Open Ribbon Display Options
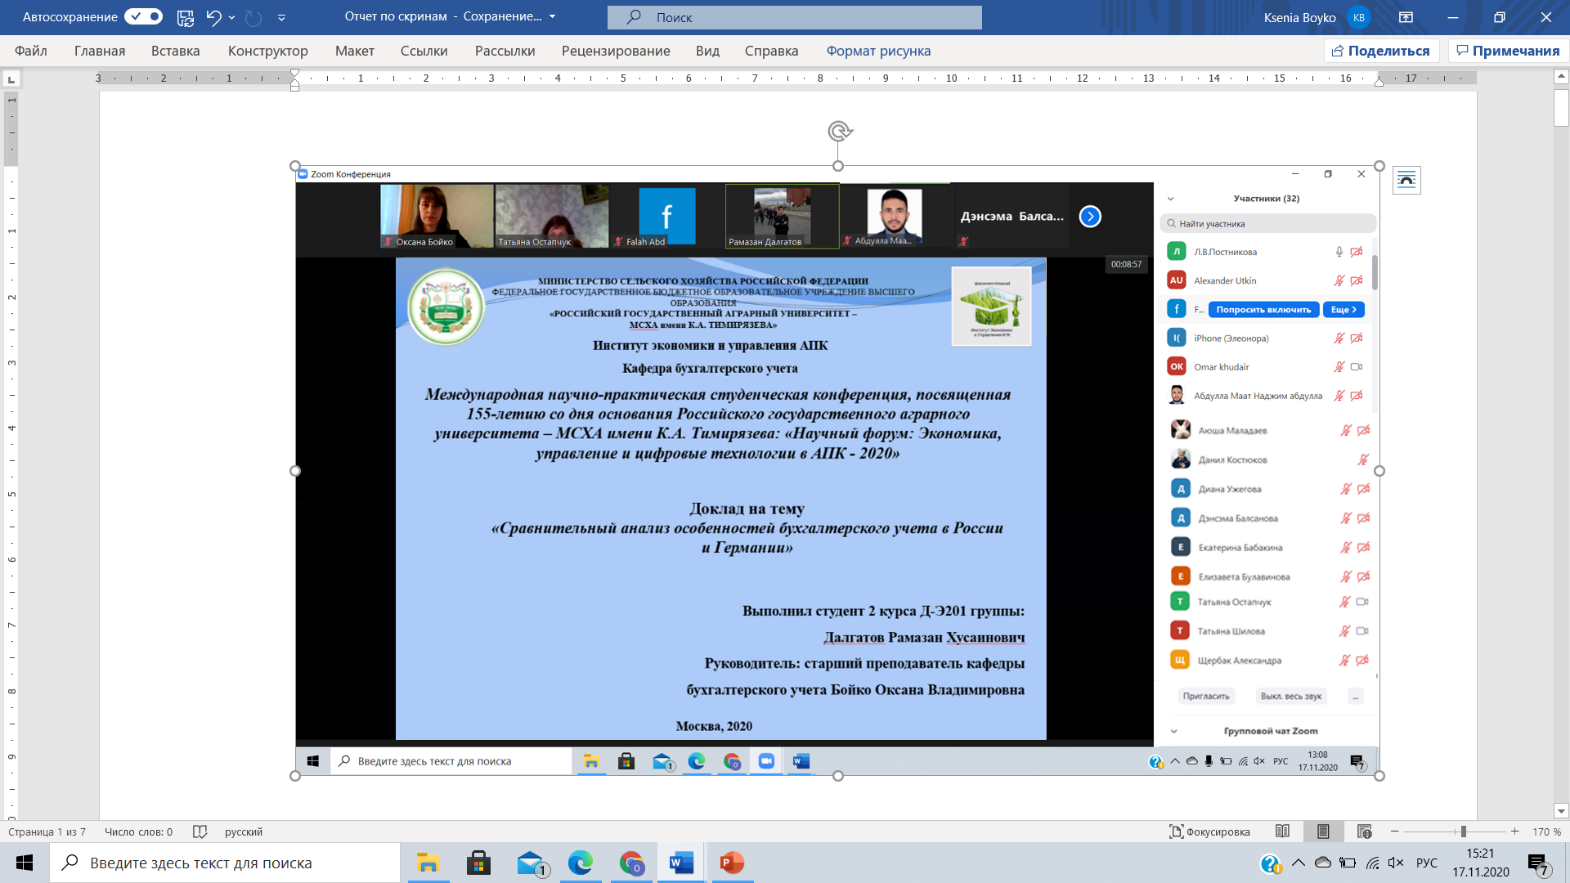 (x=1405, y=17)
